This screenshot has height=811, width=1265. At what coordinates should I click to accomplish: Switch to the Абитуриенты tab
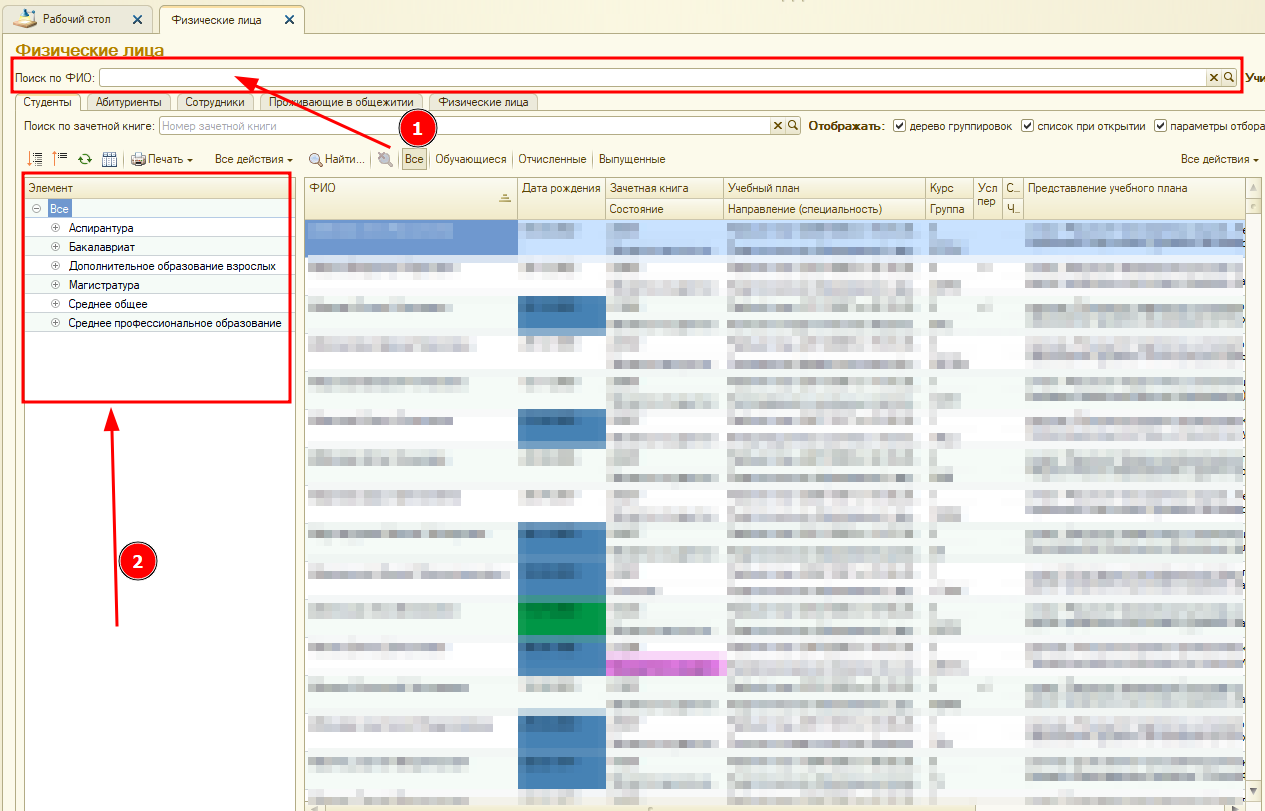130,102
